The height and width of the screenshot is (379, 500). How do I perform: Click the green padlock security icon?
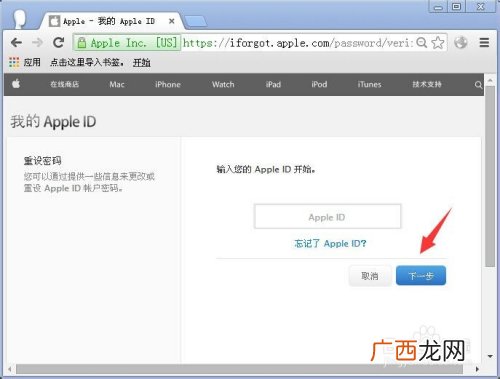(x=82, y=43)
